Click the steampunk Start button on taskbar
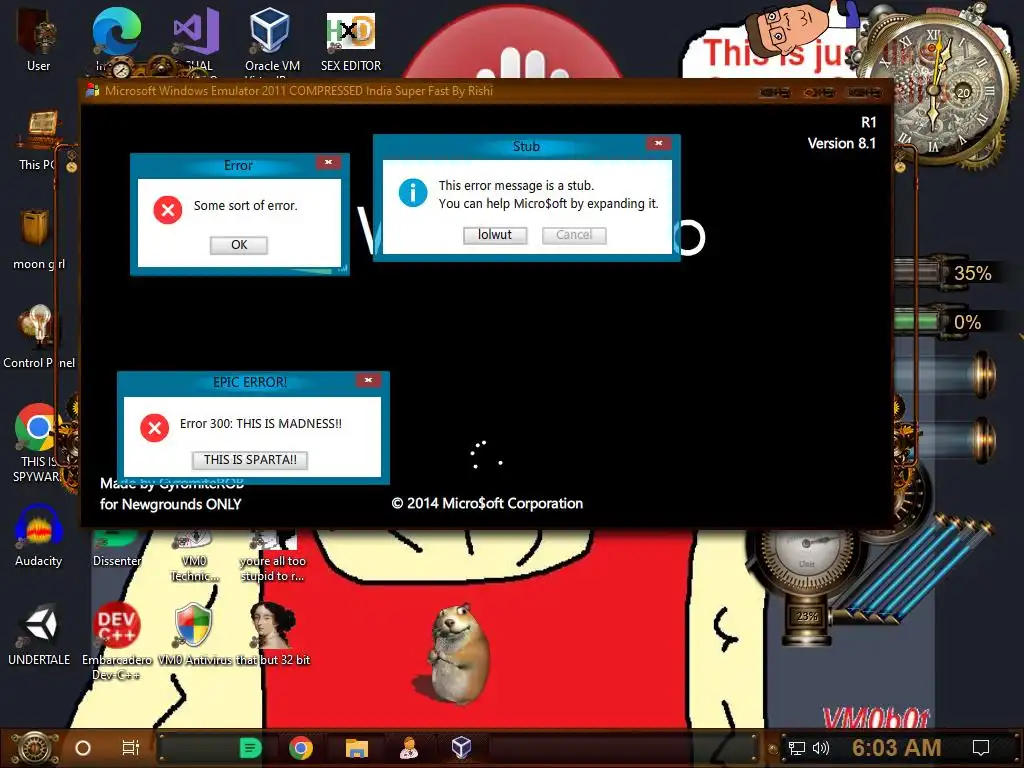Image resolution: width=1024 pixels, height=768 pixels. [36, 748]
